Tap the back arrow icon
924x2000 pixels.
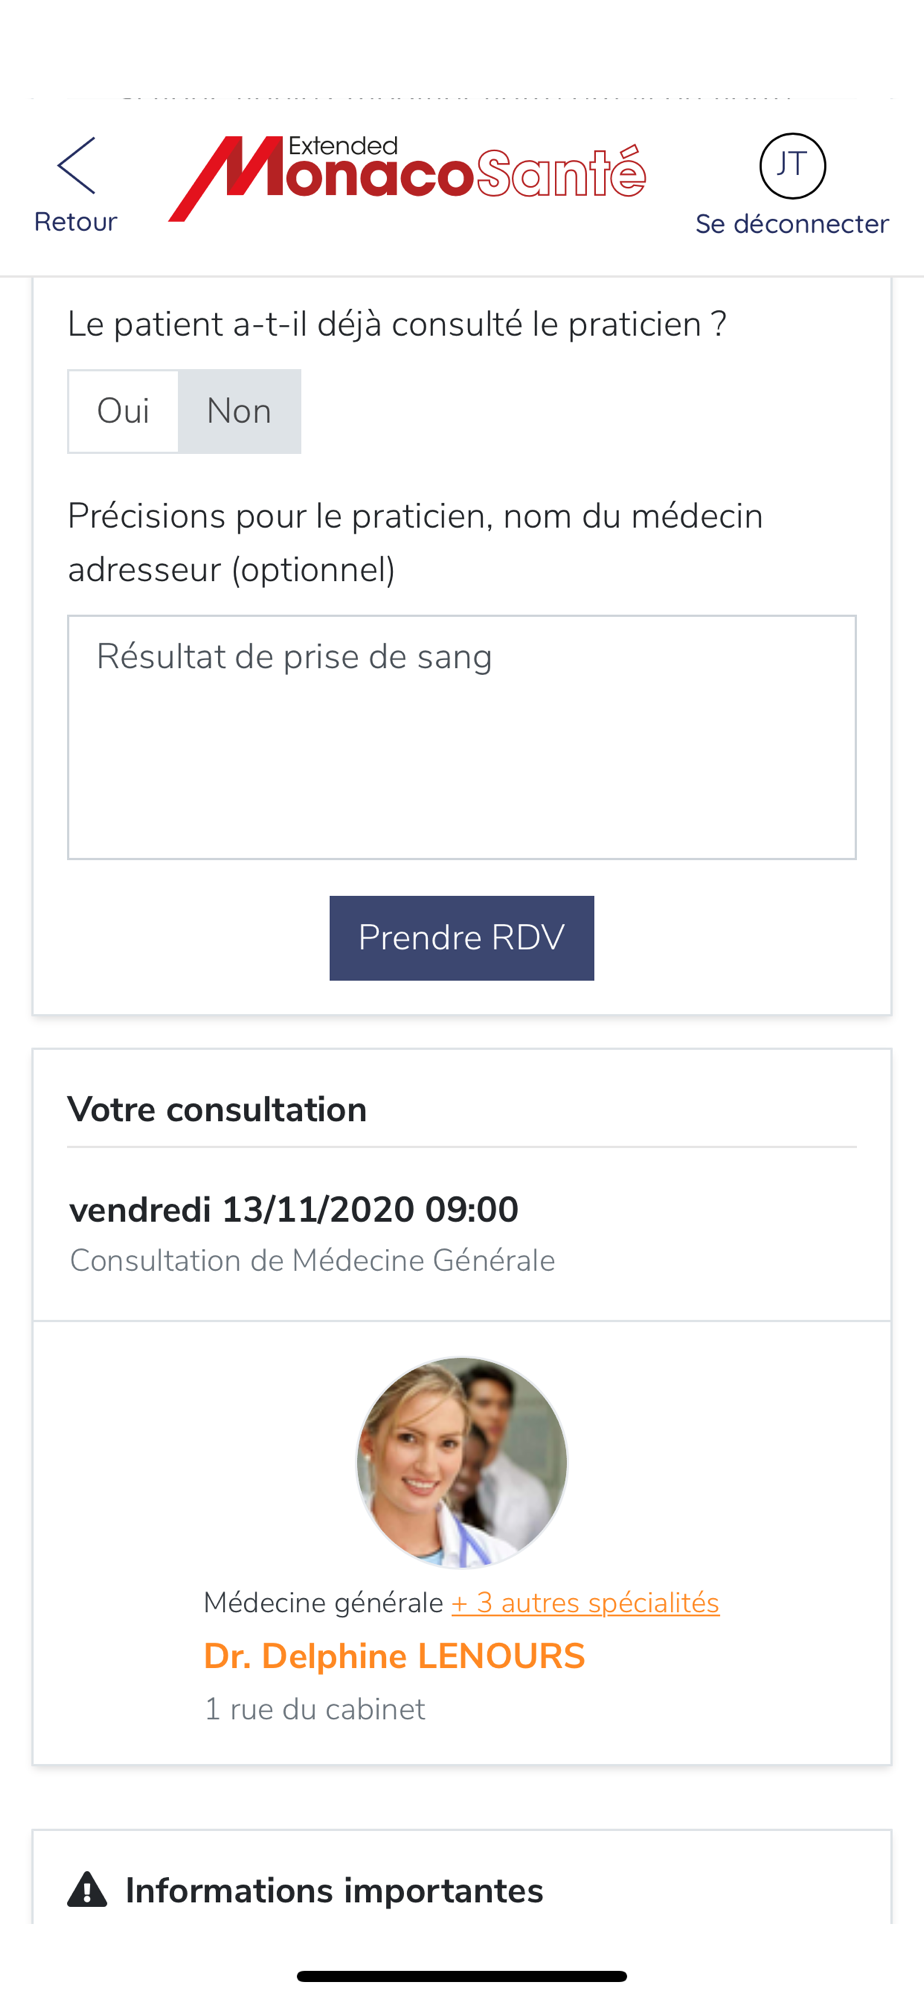pos(77,166)
